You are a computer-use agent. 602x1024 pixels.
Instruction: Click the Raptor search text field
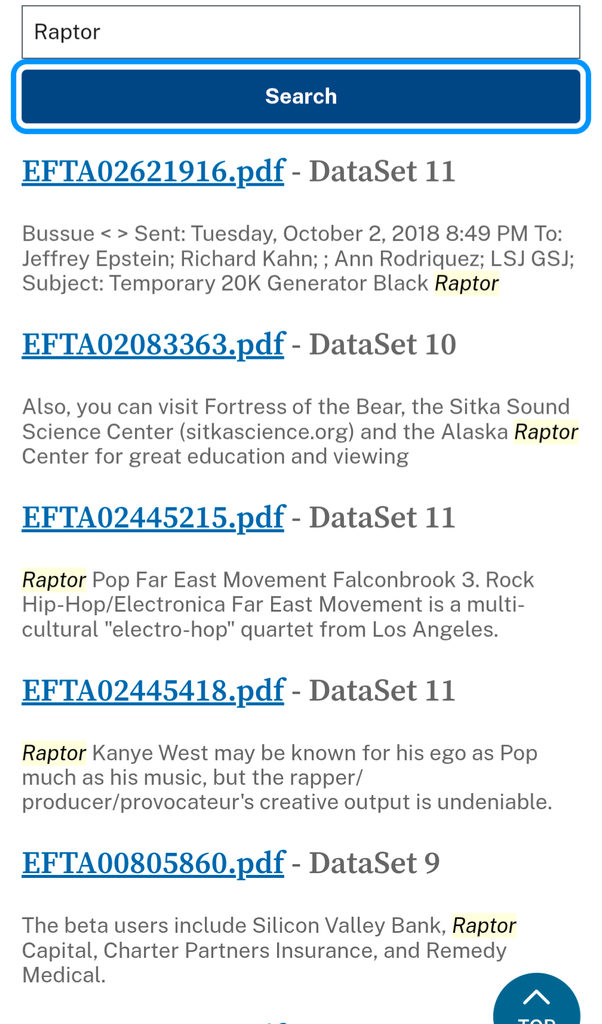click(x=300, y=32)
